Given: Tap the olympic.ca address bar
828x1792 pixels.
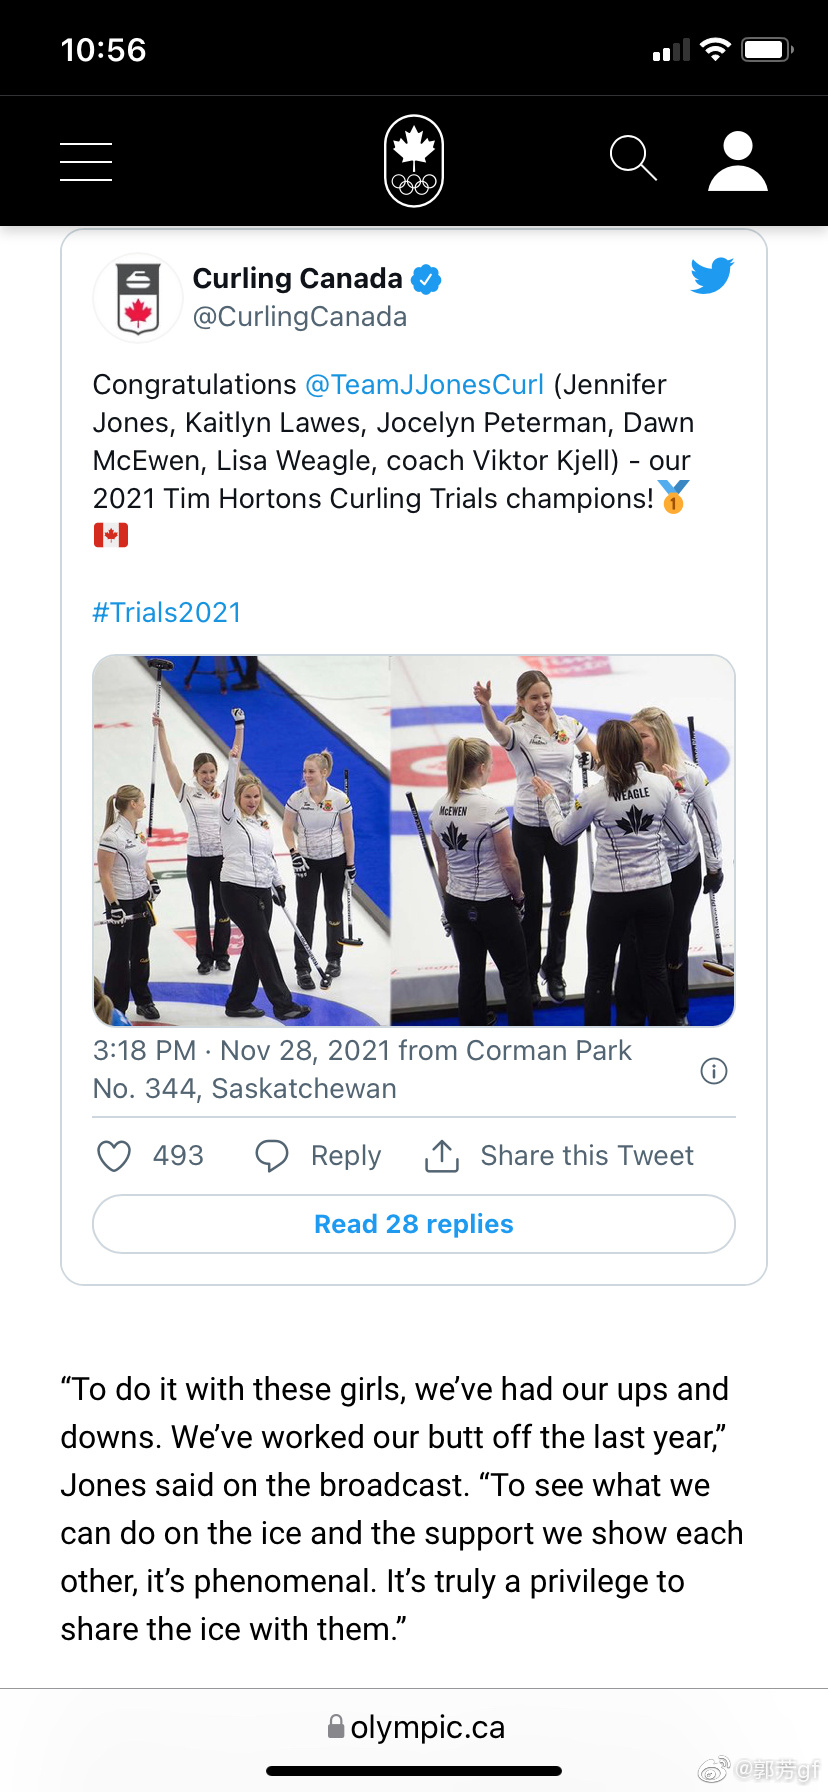Looking at the screenshot, I should 416,1727.
